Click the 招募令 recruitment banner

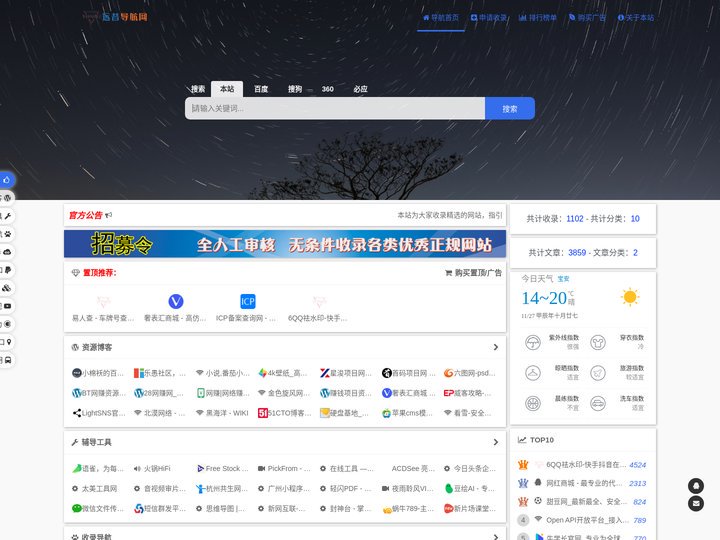pyautogui.click(x=285, y=244)
